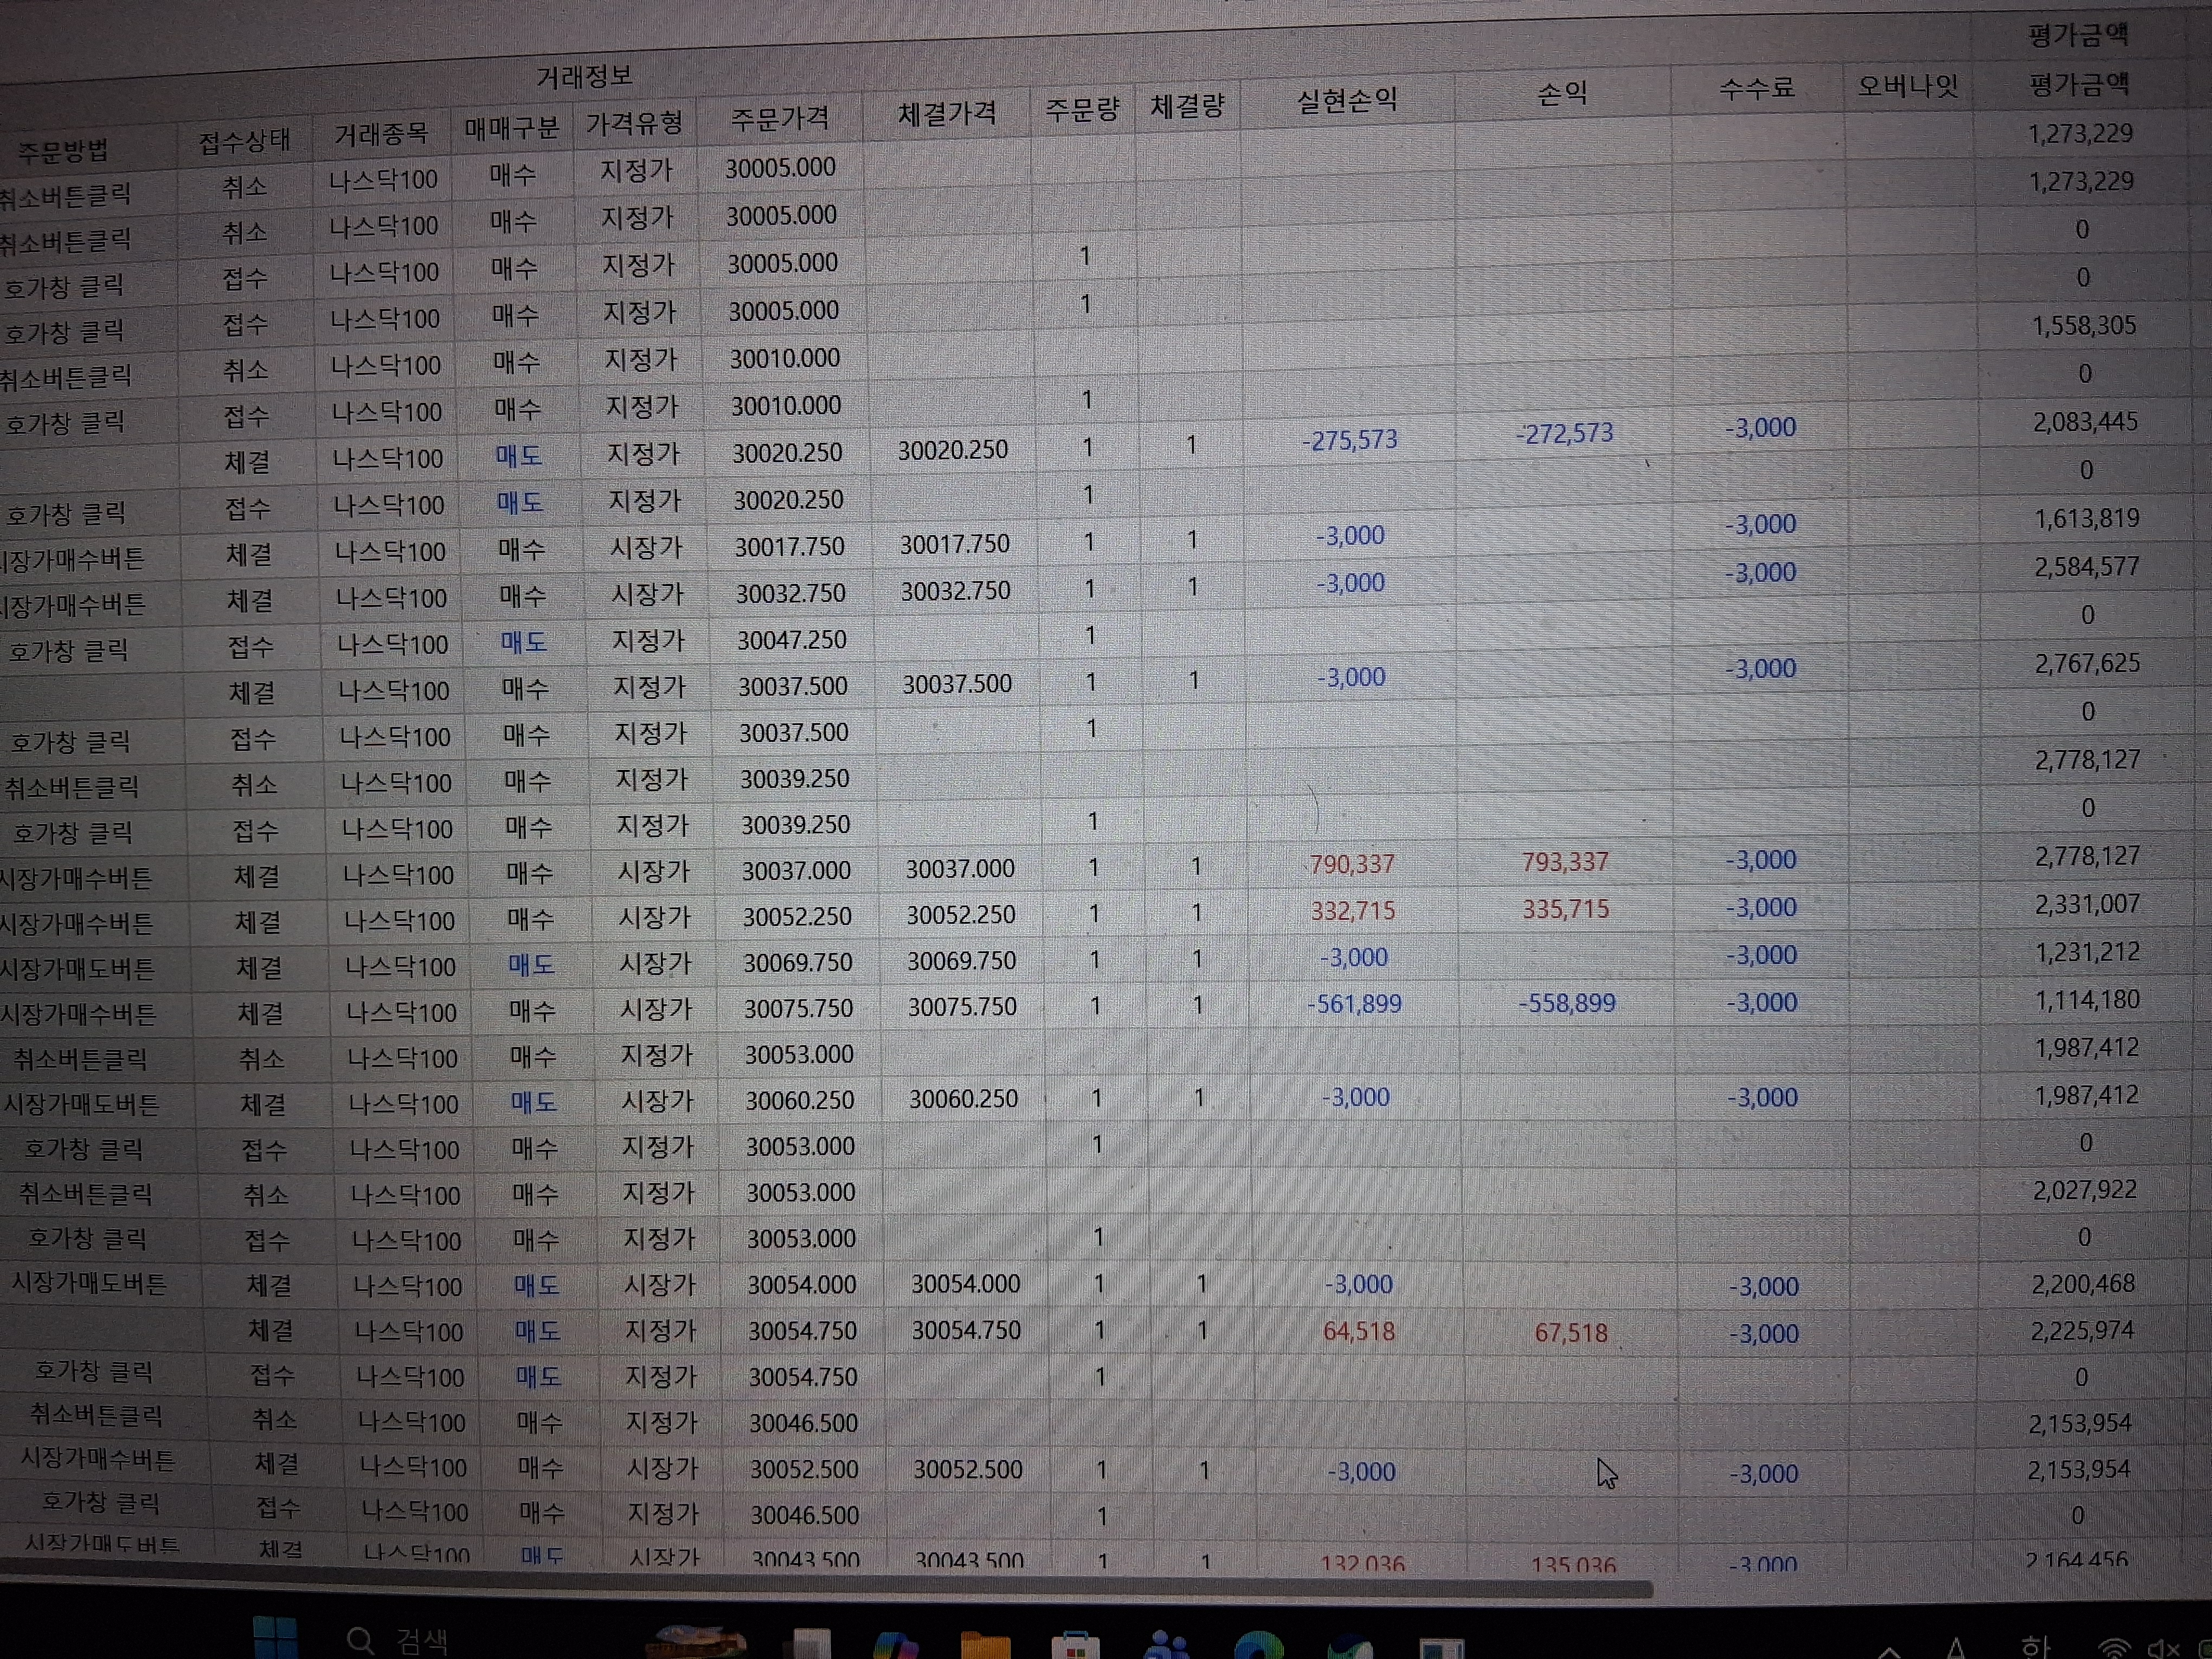Click the 실현손익 column header
2212x1659 pixels.
click(x=1347, y=100)
